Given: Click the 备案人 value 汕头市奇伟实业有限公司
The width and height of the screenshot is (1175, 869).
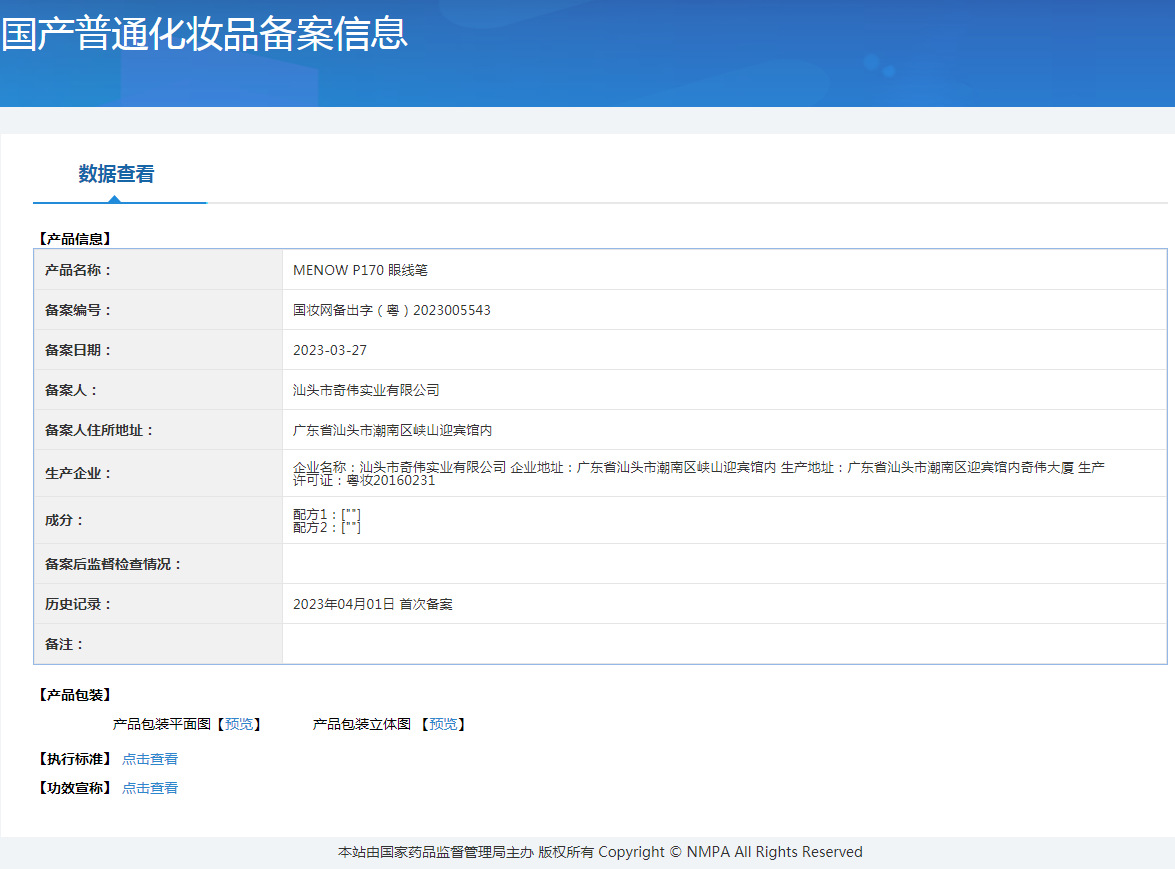Looking at the screenshot, I should (366, 390).
